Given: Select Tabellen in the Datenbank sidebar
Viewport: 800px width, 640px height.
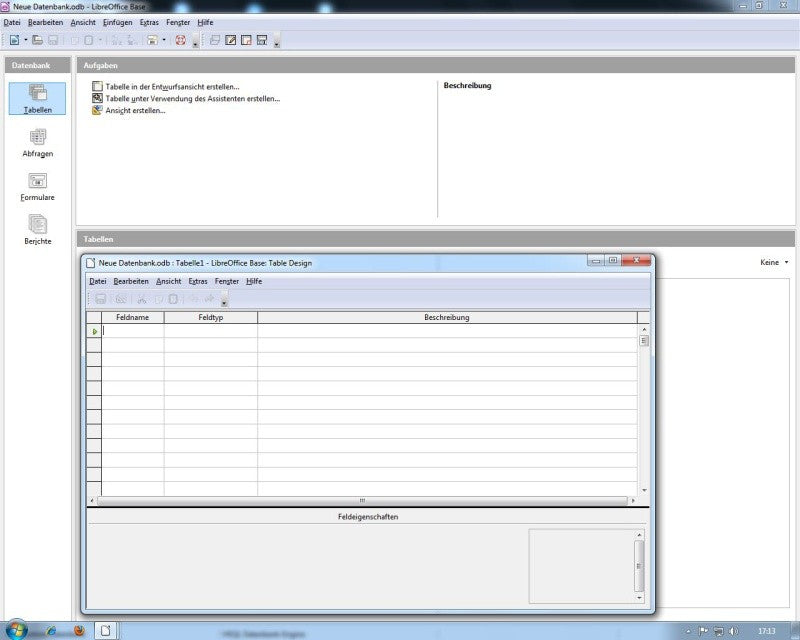Looking at the screenshot, I should click(37, 99).
